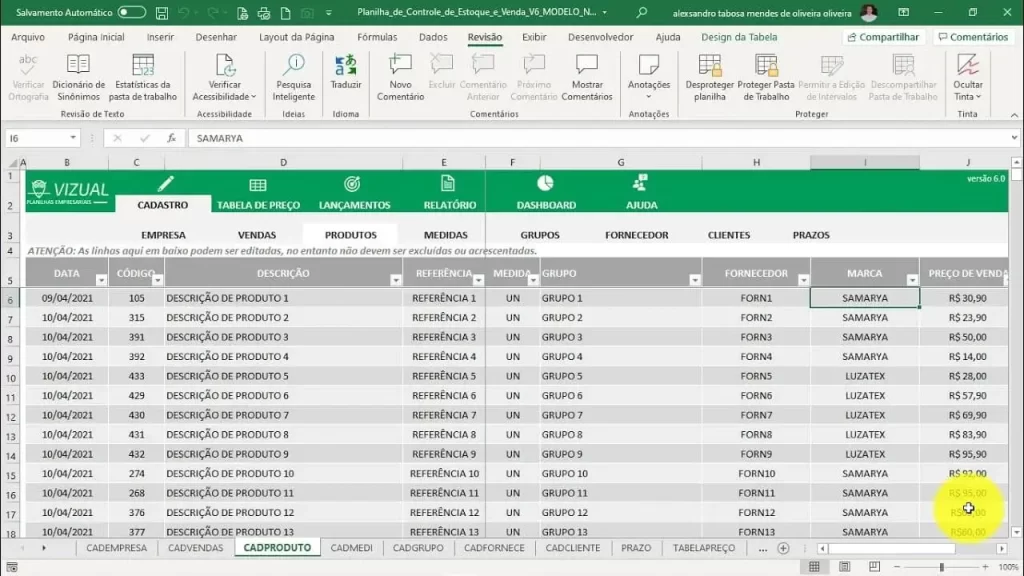Open the REFERÊNCIA column filter dropdown
Image resolution: width=1024 pixels, height=576 pixels.
coord(478,280)
